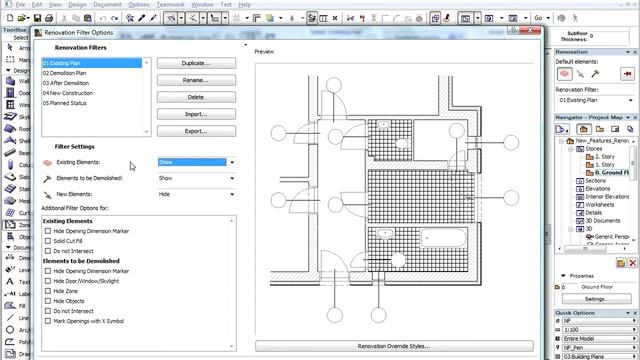
Task: Click the Print icon in toolbar
Action: coord(49,18)
